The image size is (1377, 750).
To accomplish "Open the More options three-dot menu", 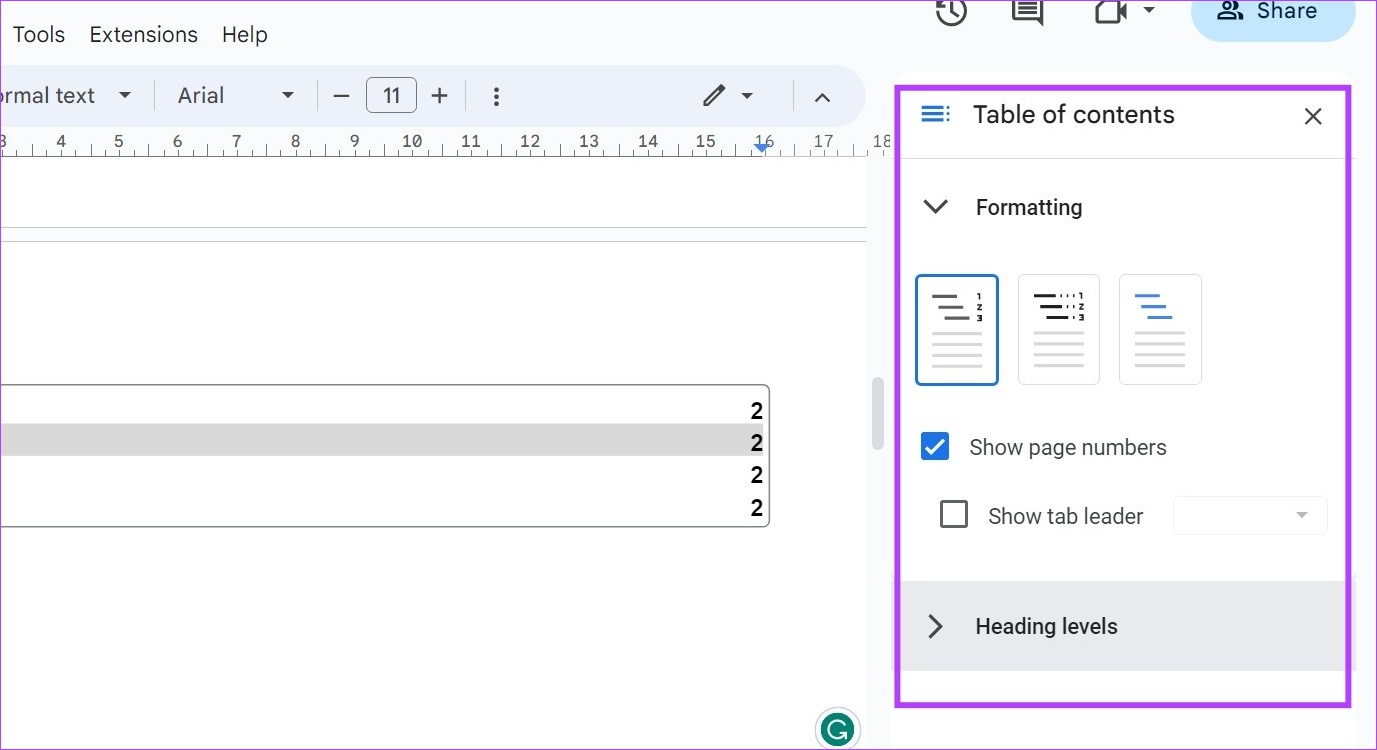I will [x=496, y=96].
